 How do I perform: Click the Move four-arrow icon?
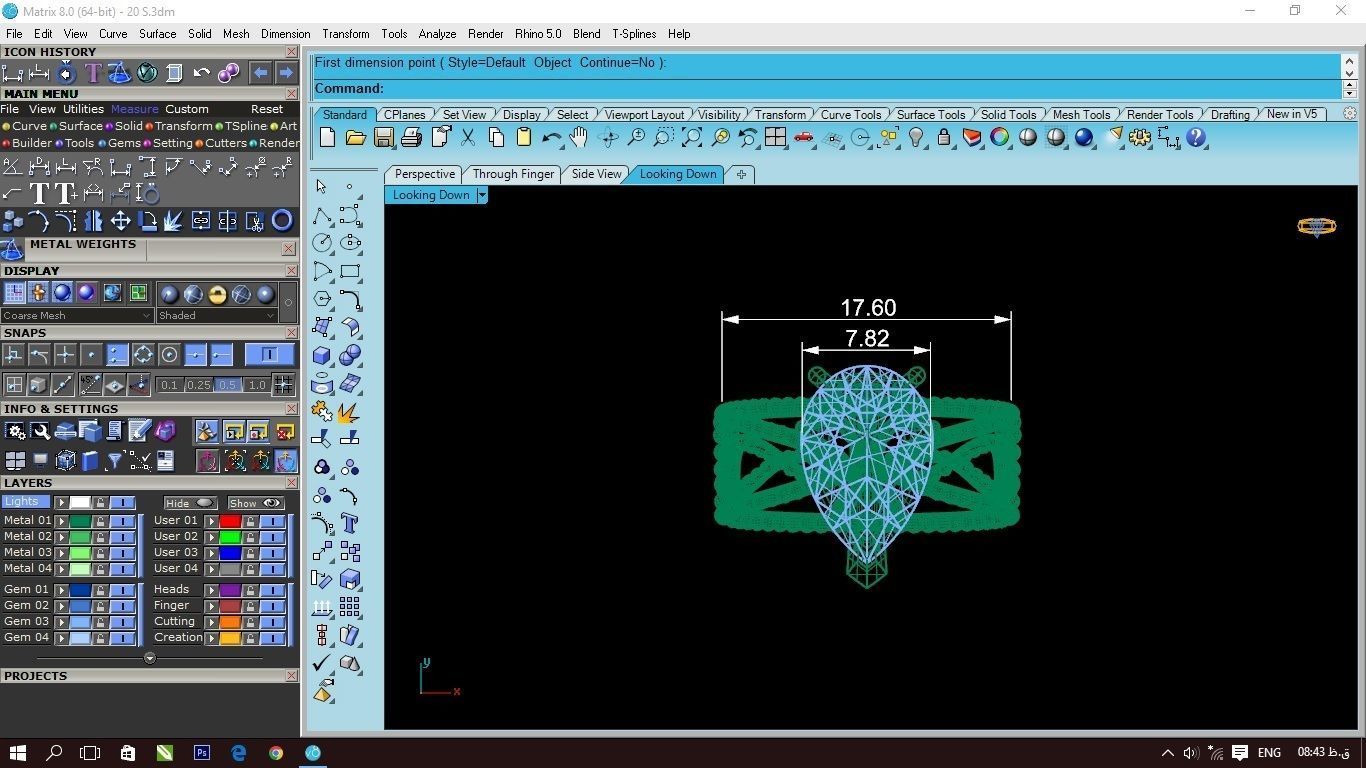120,221
